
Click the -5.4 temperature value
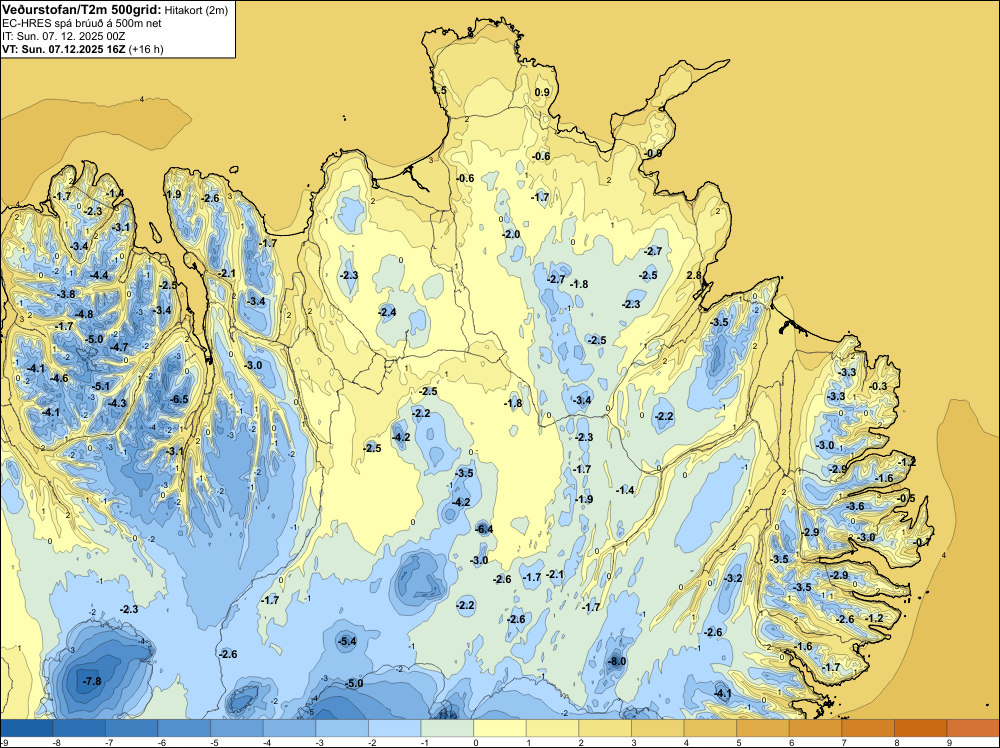(347, 641)
